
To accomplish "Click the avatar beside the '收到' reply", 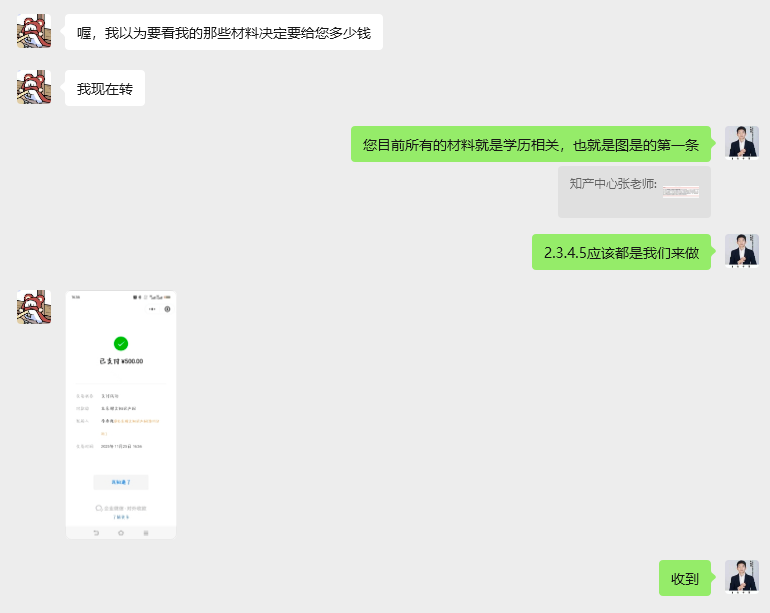I will 741,577.
